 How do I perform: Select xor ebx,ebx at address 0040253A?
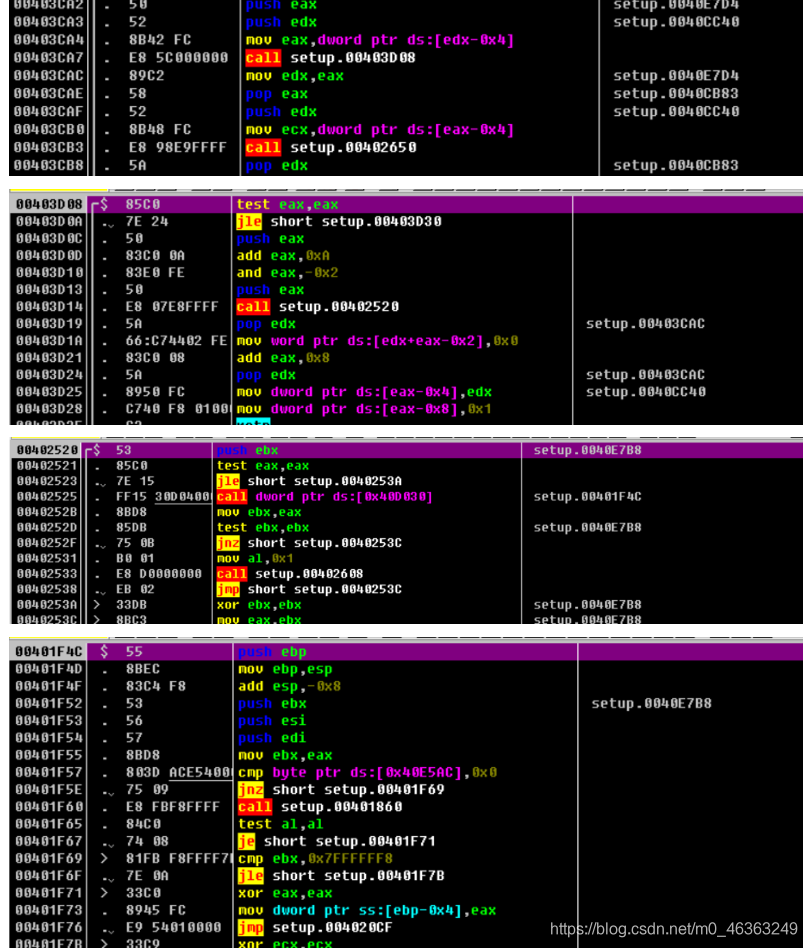[259, 605]
